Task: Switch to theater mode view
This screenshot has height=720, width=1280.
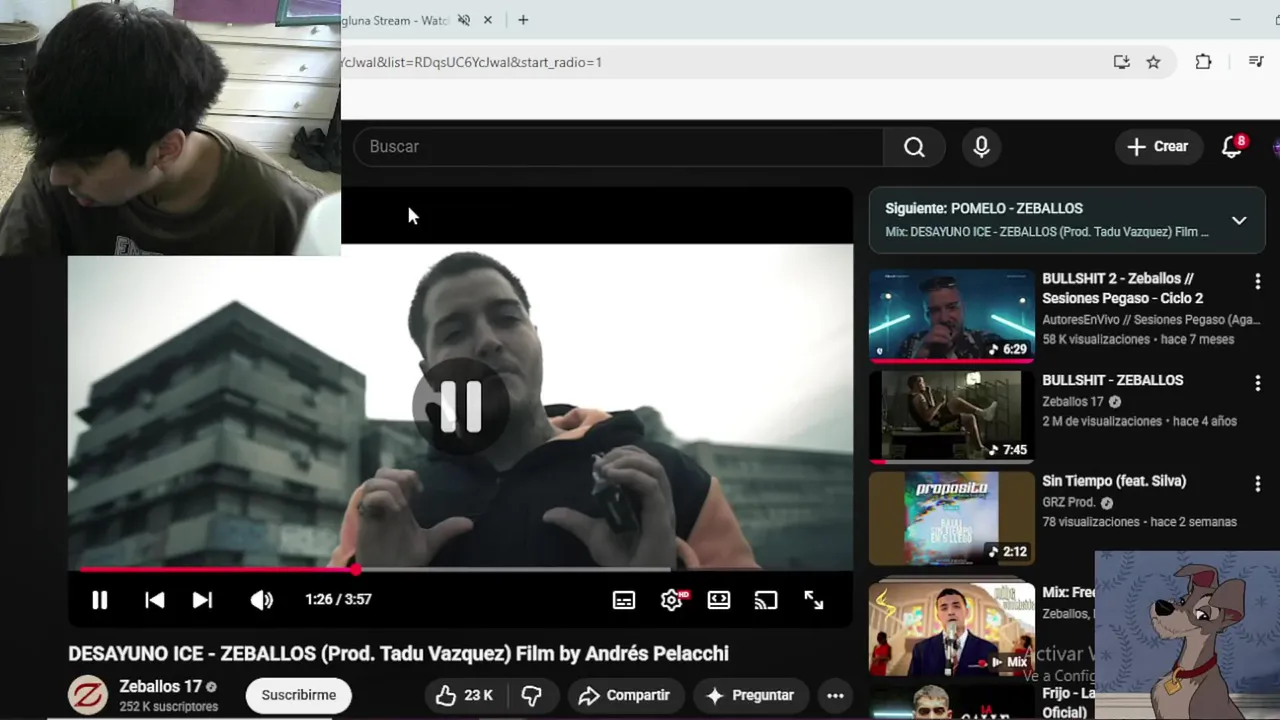Action: [719, 600]
